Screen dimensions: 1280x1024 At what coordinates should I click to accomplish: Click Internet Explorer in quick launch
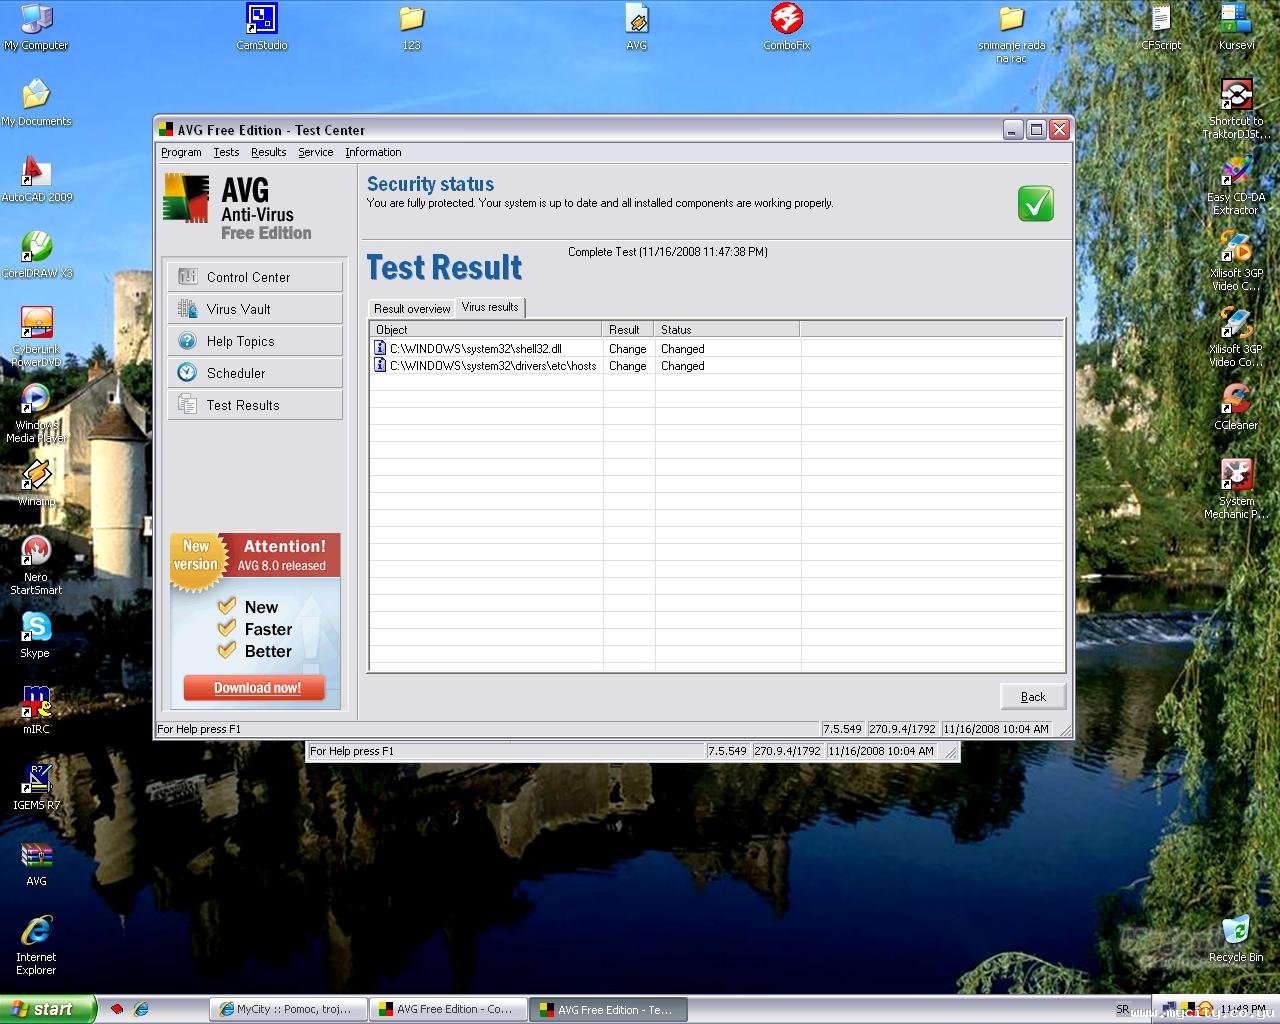coord(141,1009)
